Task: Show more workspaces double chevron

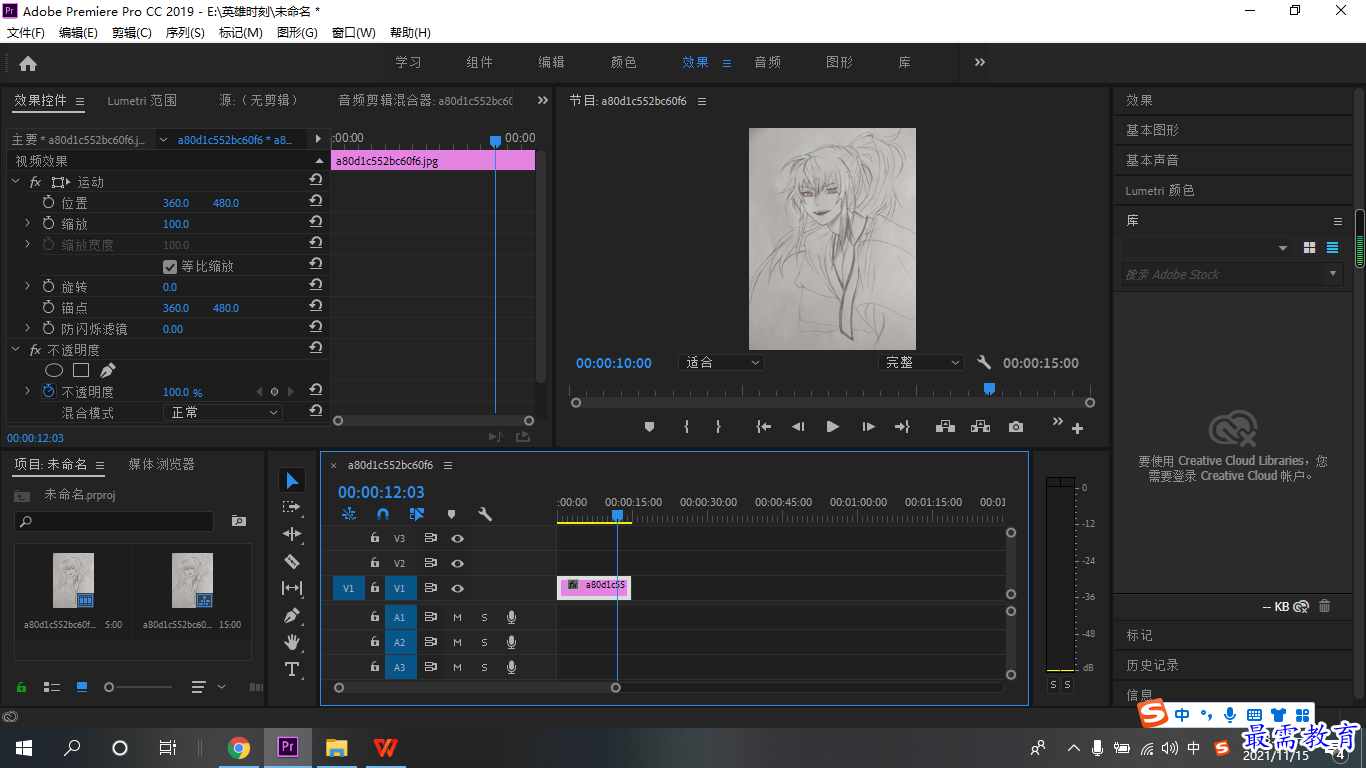Action: pos(979,62)
